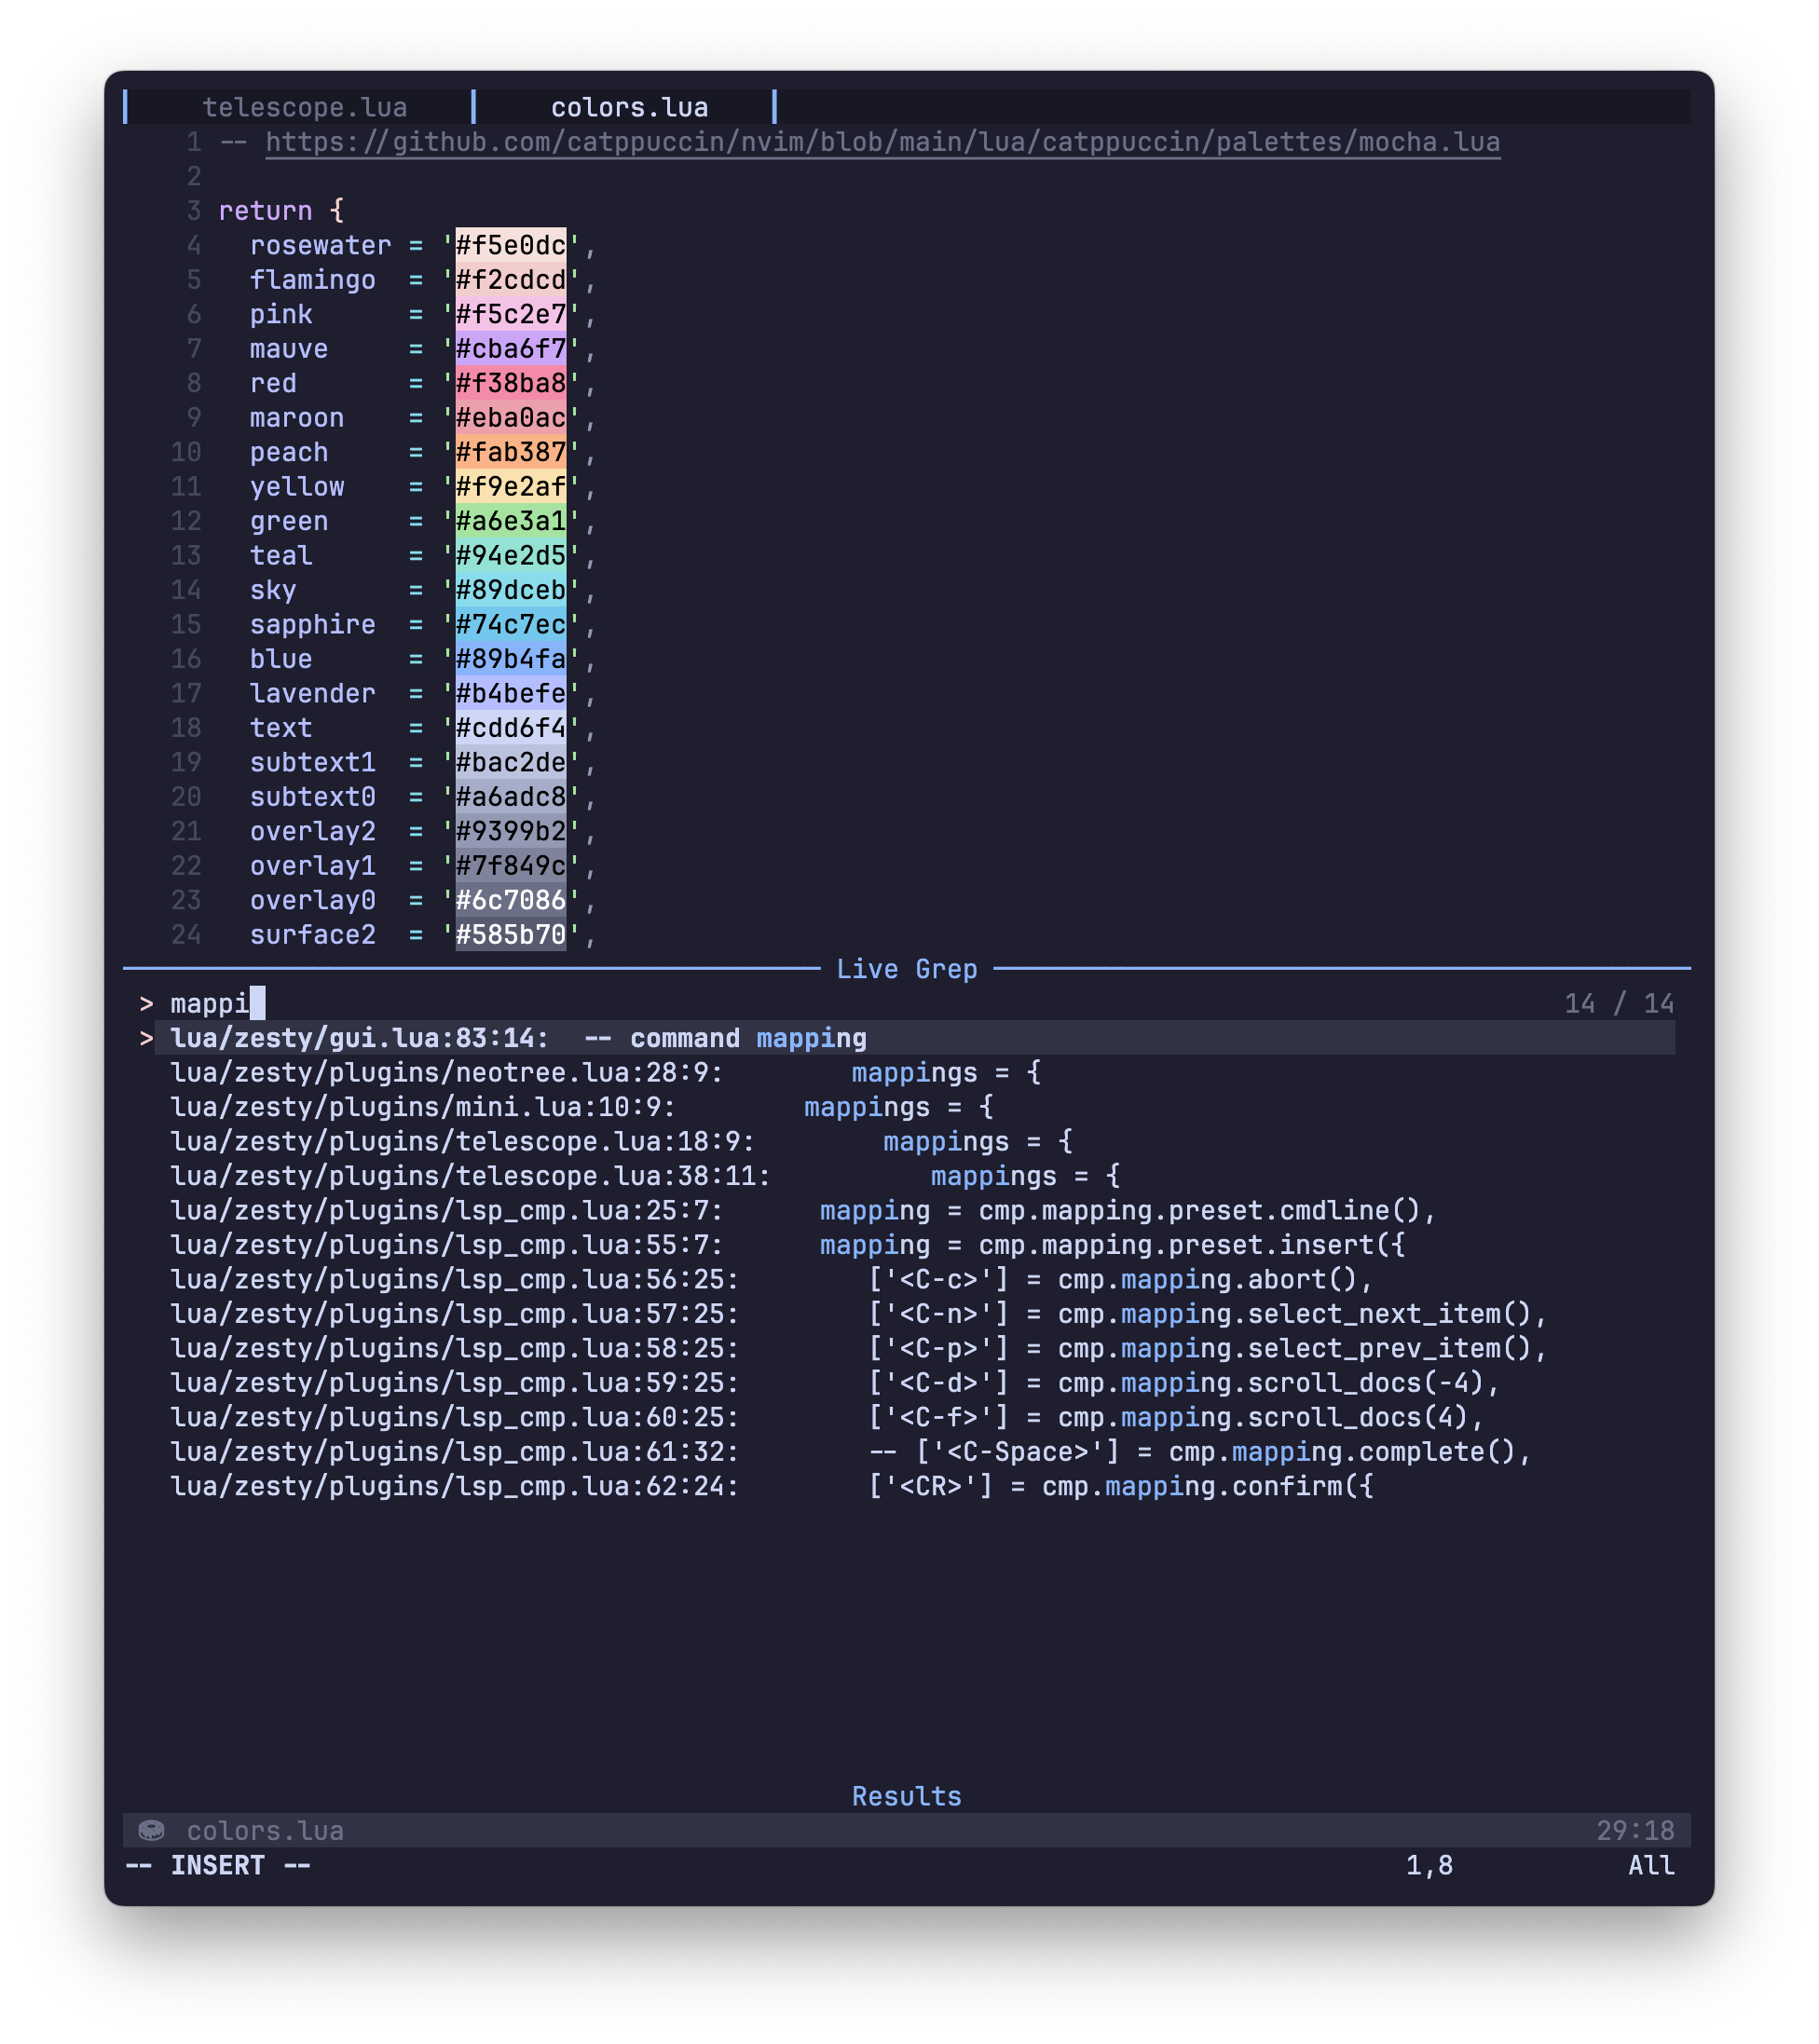Open the catppuccin mocha.lua GitHub URL
1819x2044 pixels.
click(x=882, y=142)
